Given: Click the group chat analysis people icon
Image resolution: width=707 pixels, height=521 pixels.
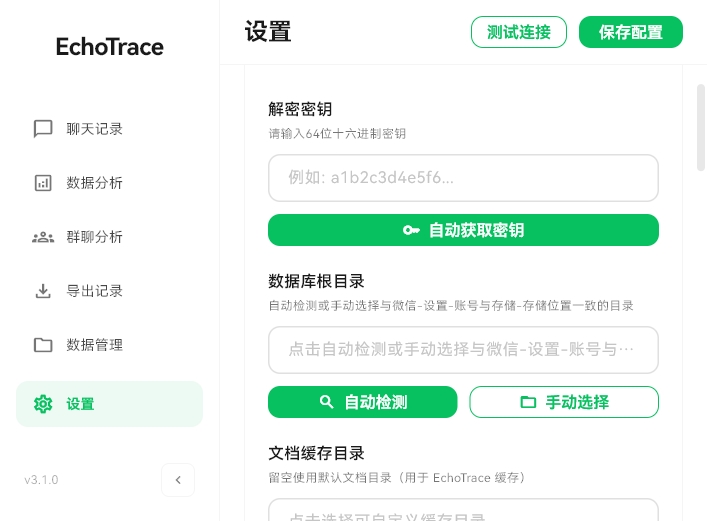Looking at the screenshot, I should click(x=43, y=237).
